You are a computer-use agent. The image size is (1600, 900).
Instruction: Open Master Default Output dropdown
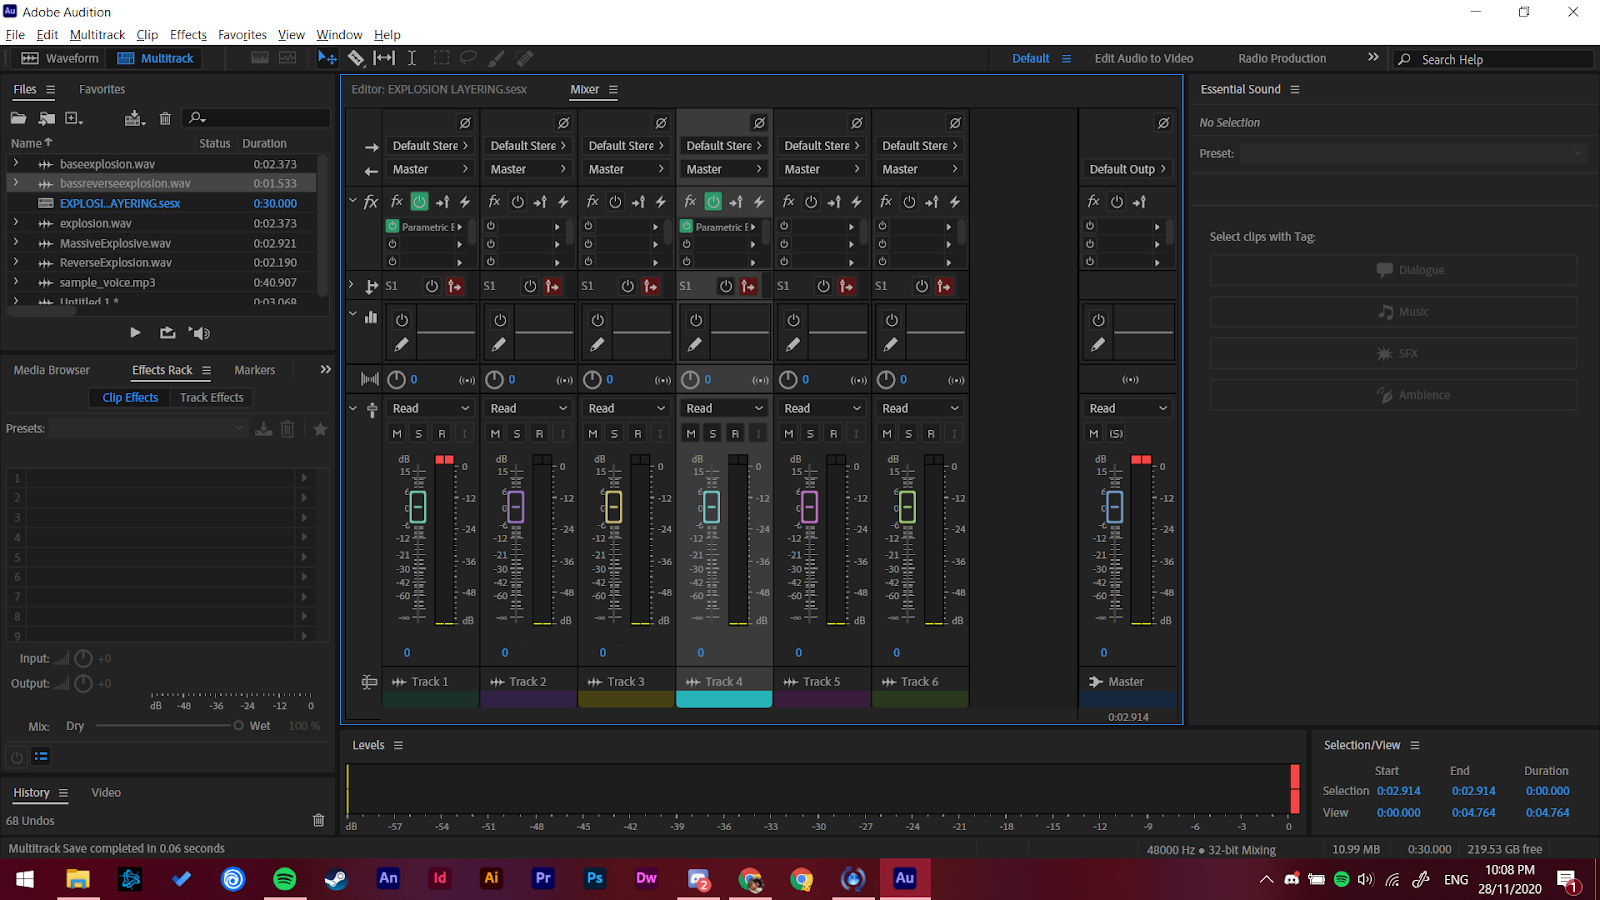tap(1128, 170)
